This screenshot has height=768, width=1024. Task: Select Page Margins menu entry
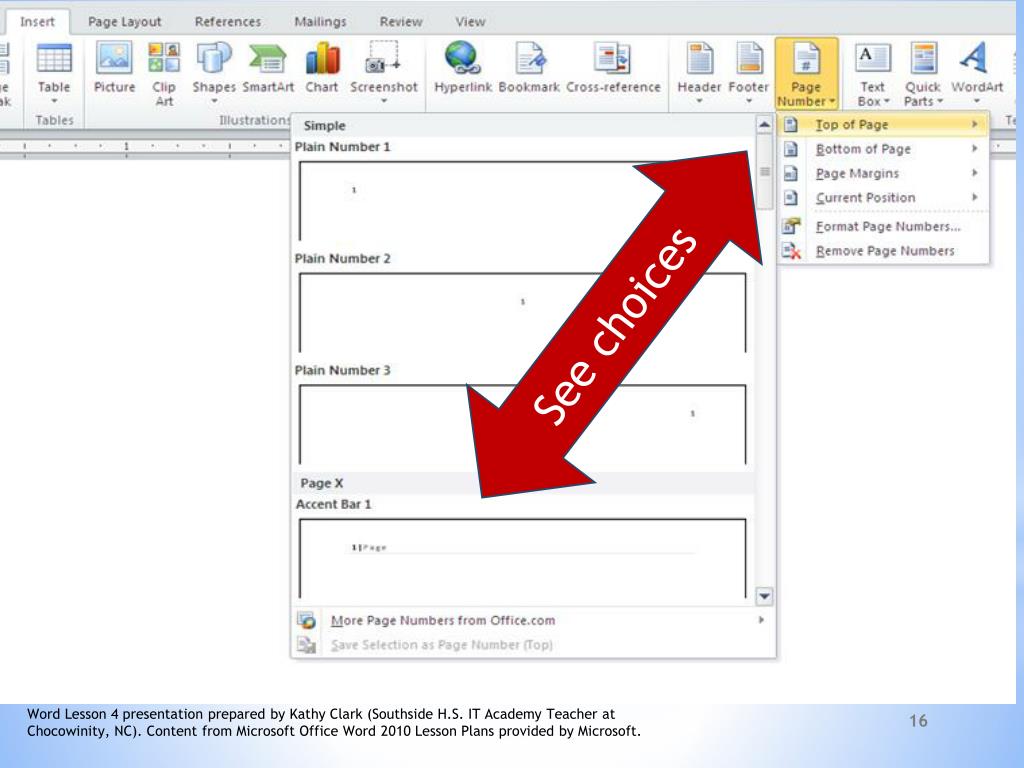[x=883, y=173]
